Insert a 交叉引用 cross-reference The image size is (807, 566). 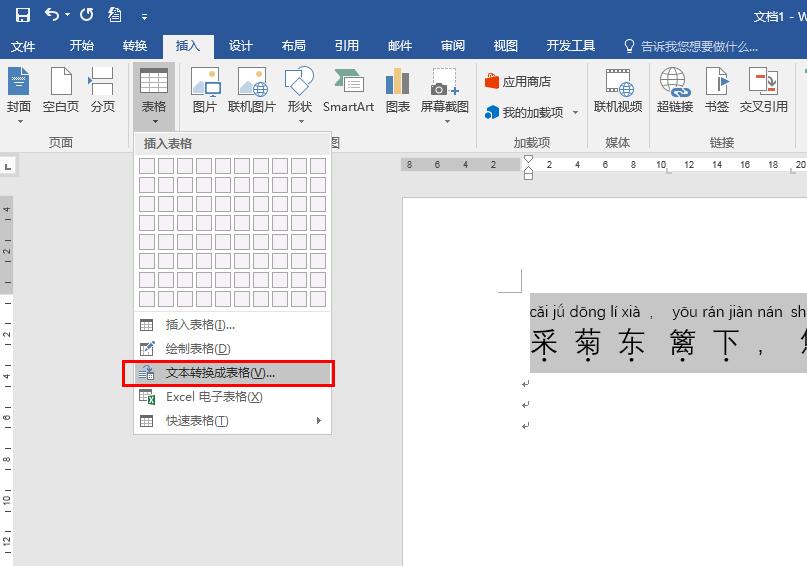click(763, 90)
